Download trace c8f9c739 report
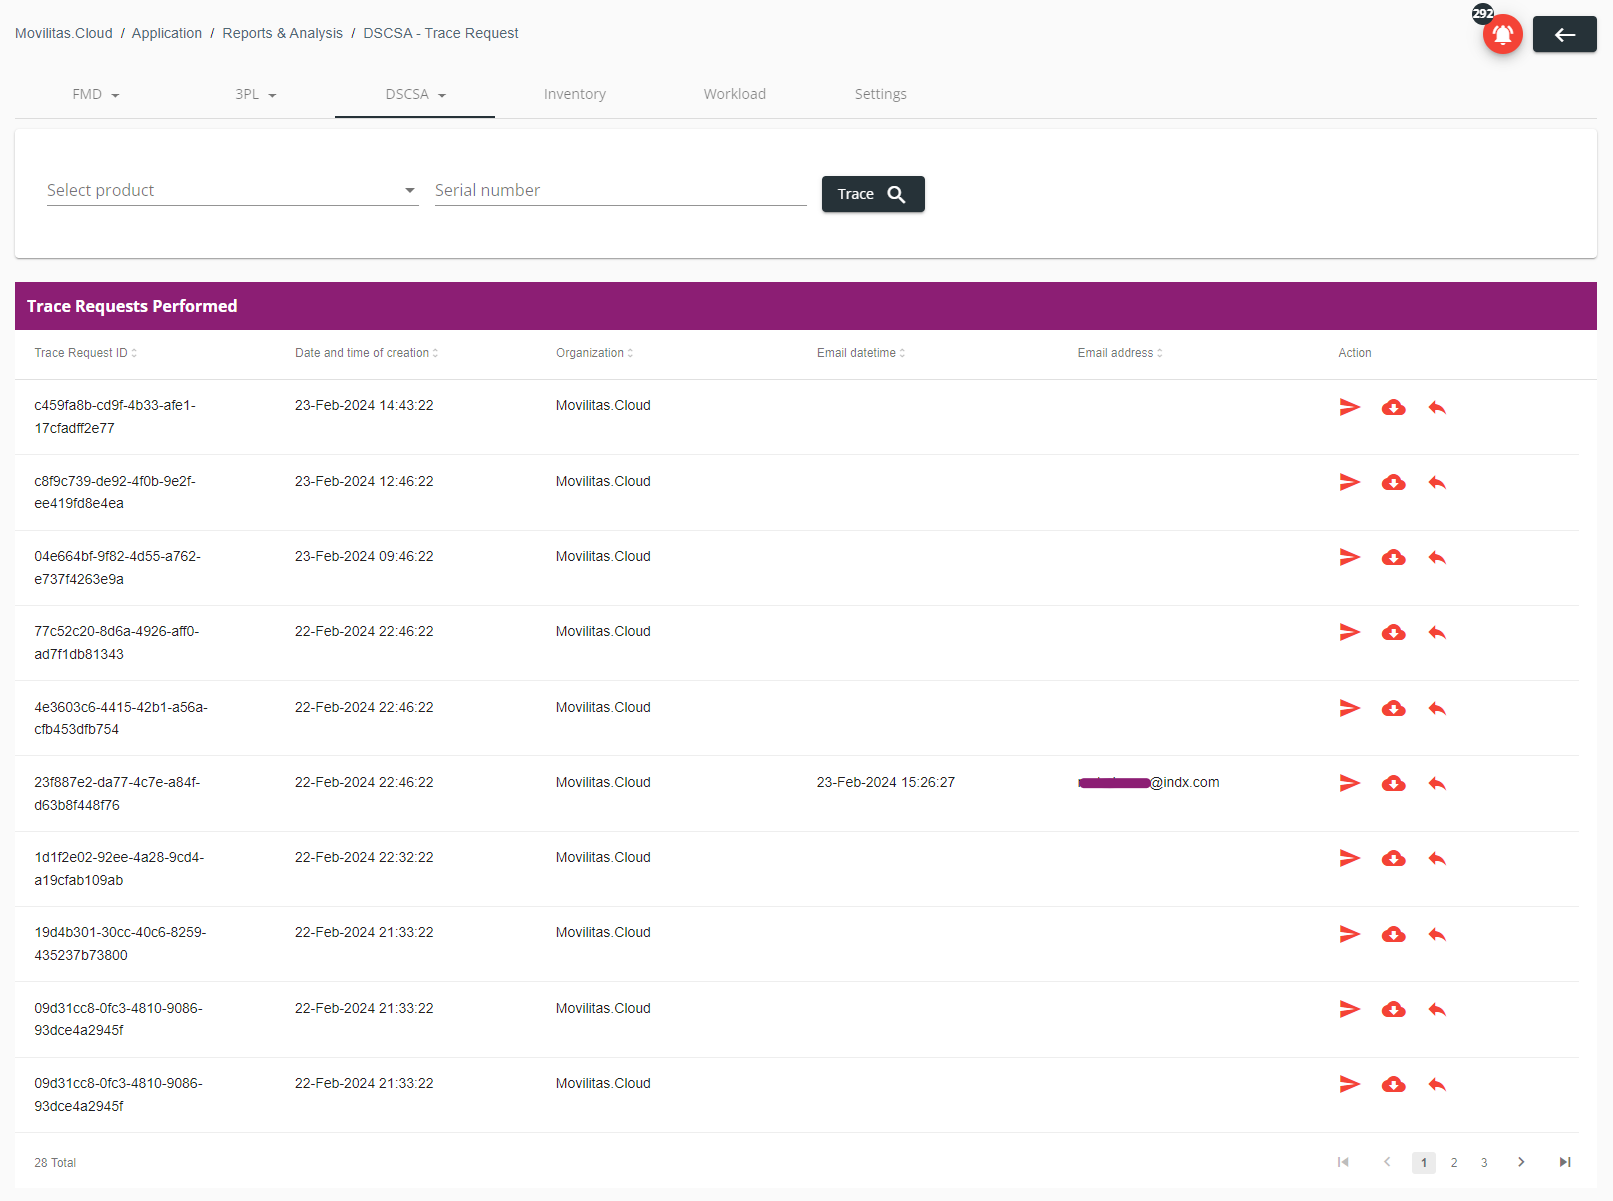The height and width of the screenshot is (1201, 1613). pos(1394,482)
